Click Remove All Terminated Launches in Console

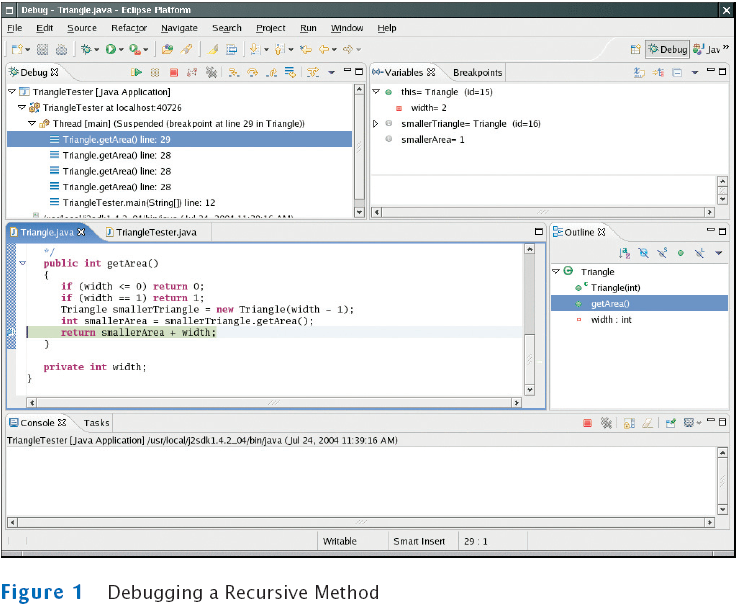606,424
